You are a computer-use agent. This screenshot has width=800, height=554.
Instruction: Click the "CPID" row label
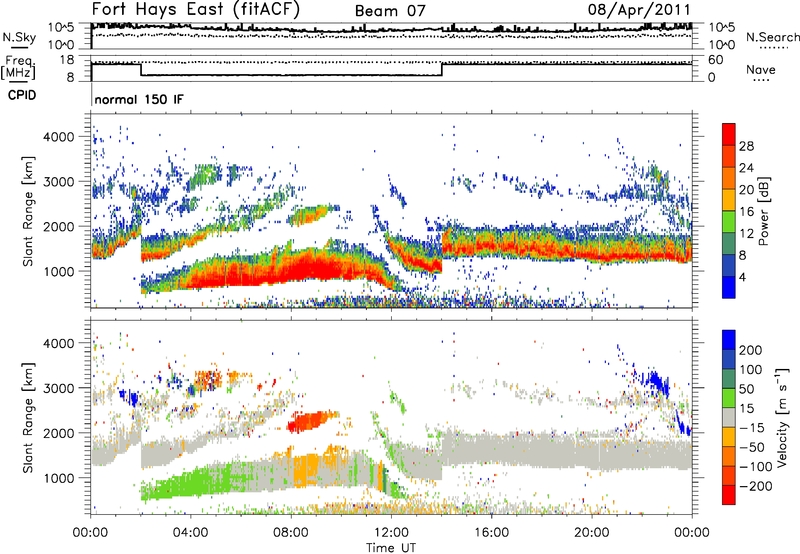(x=21, y=95)
